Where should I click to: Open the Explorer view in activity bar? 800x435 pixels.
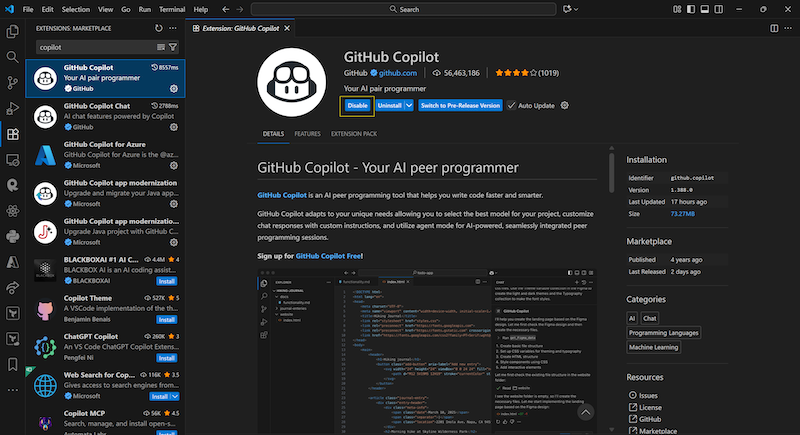click(x=12, y=32)
